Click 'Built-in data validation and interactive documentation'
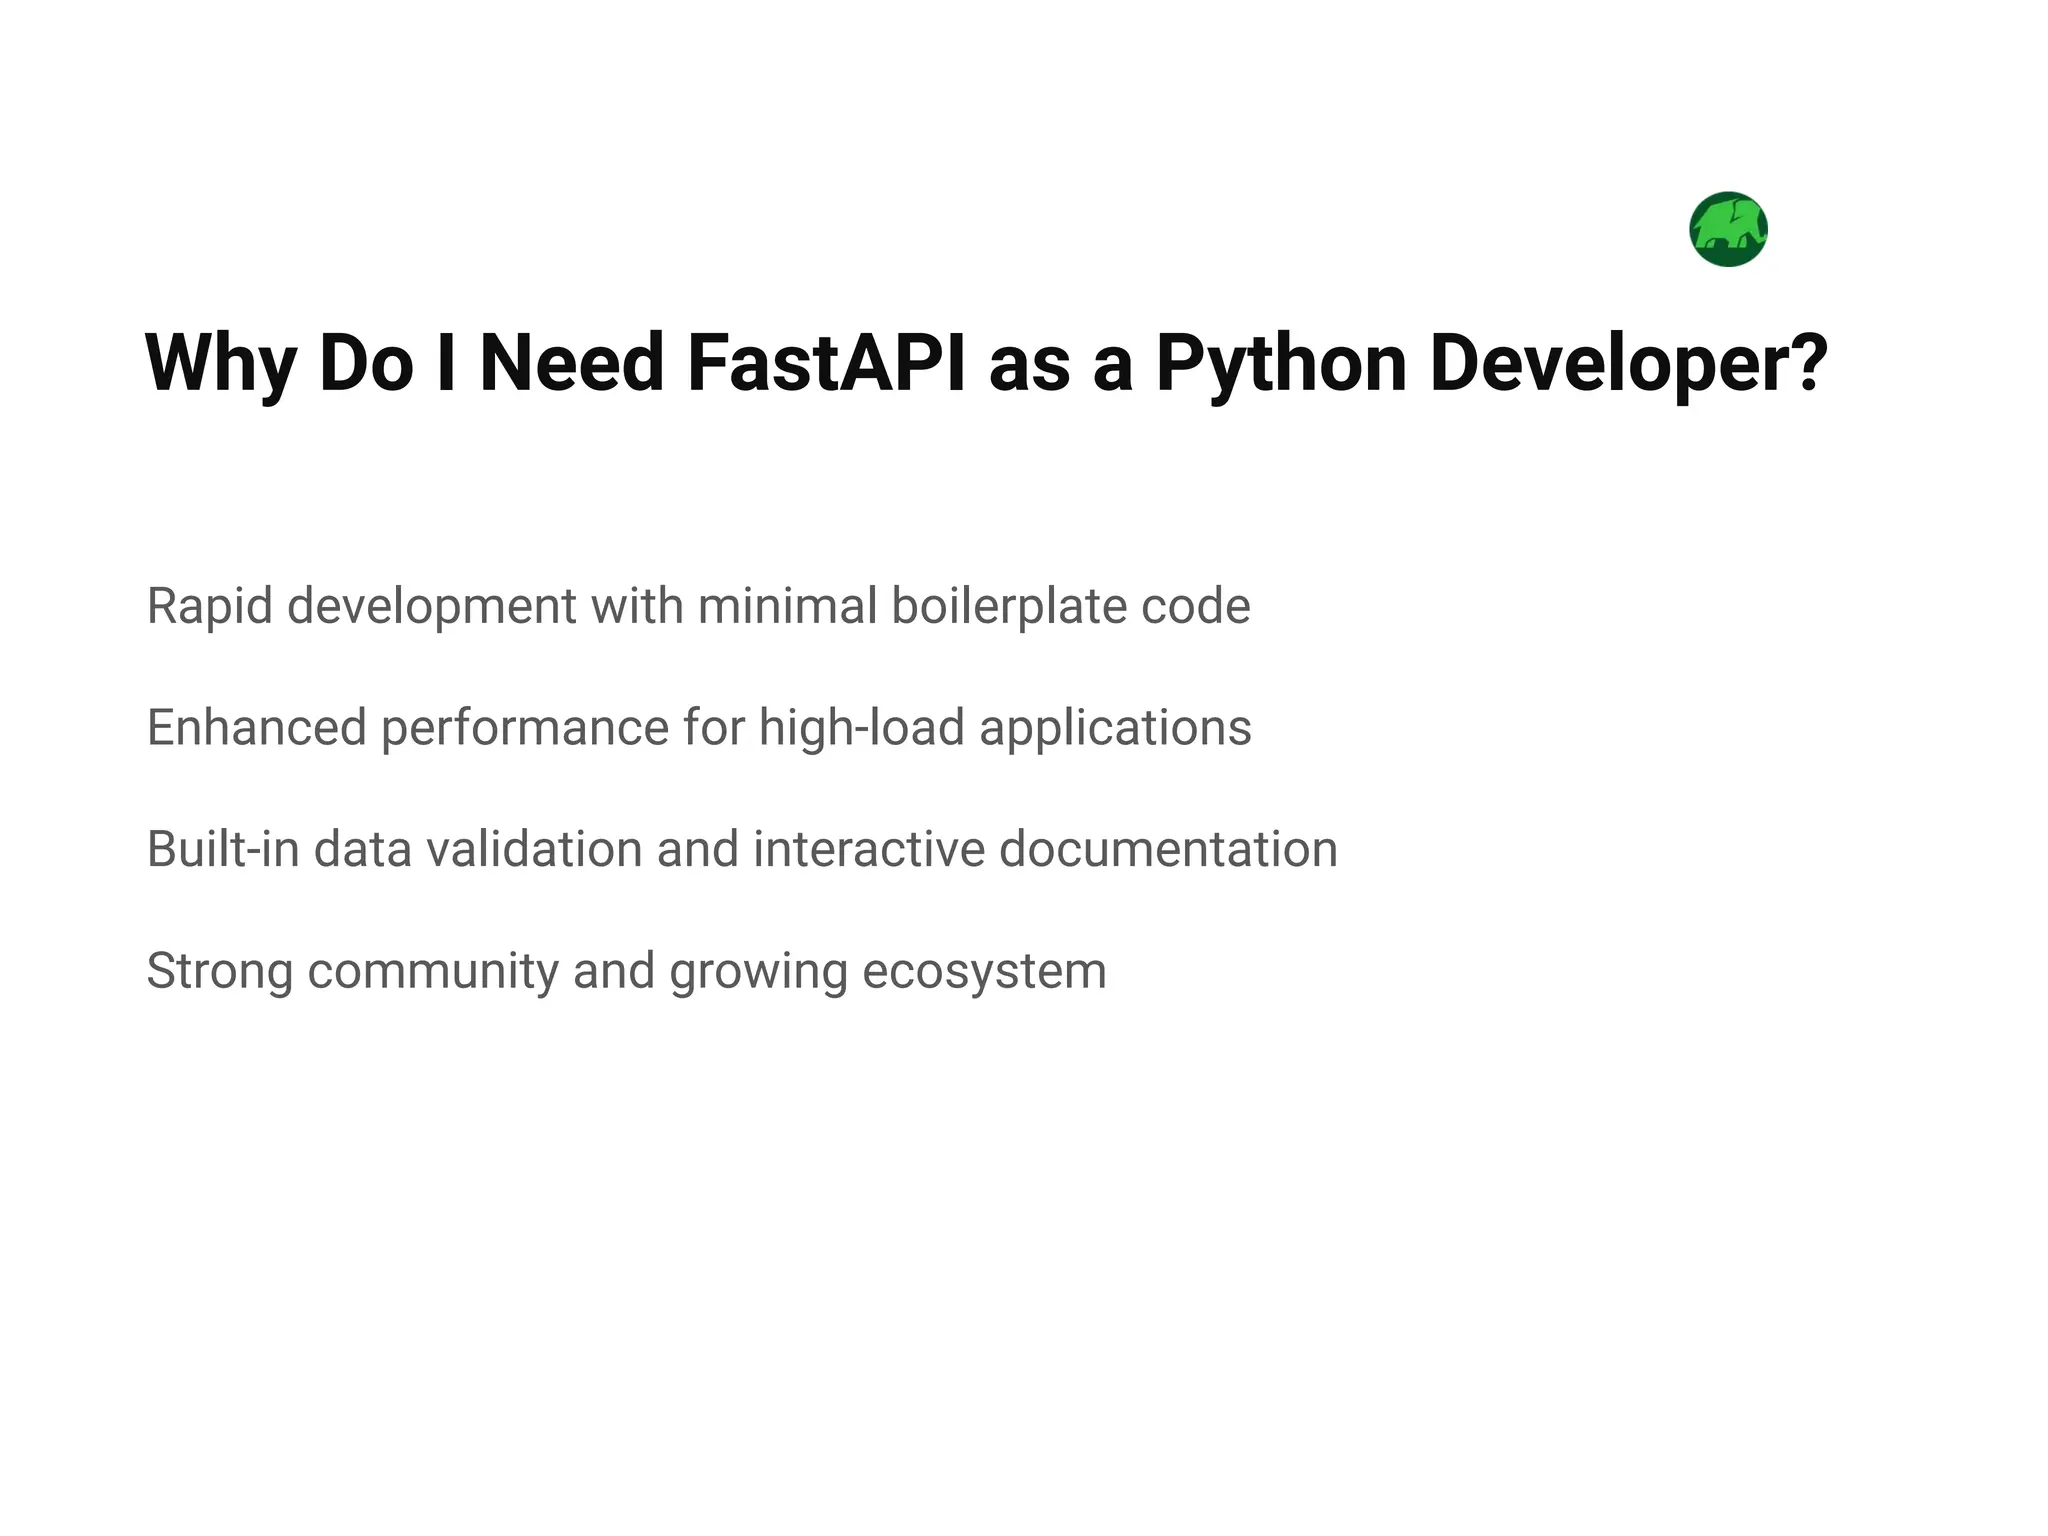2048x1536 pixels. click(x=742, y=849)
